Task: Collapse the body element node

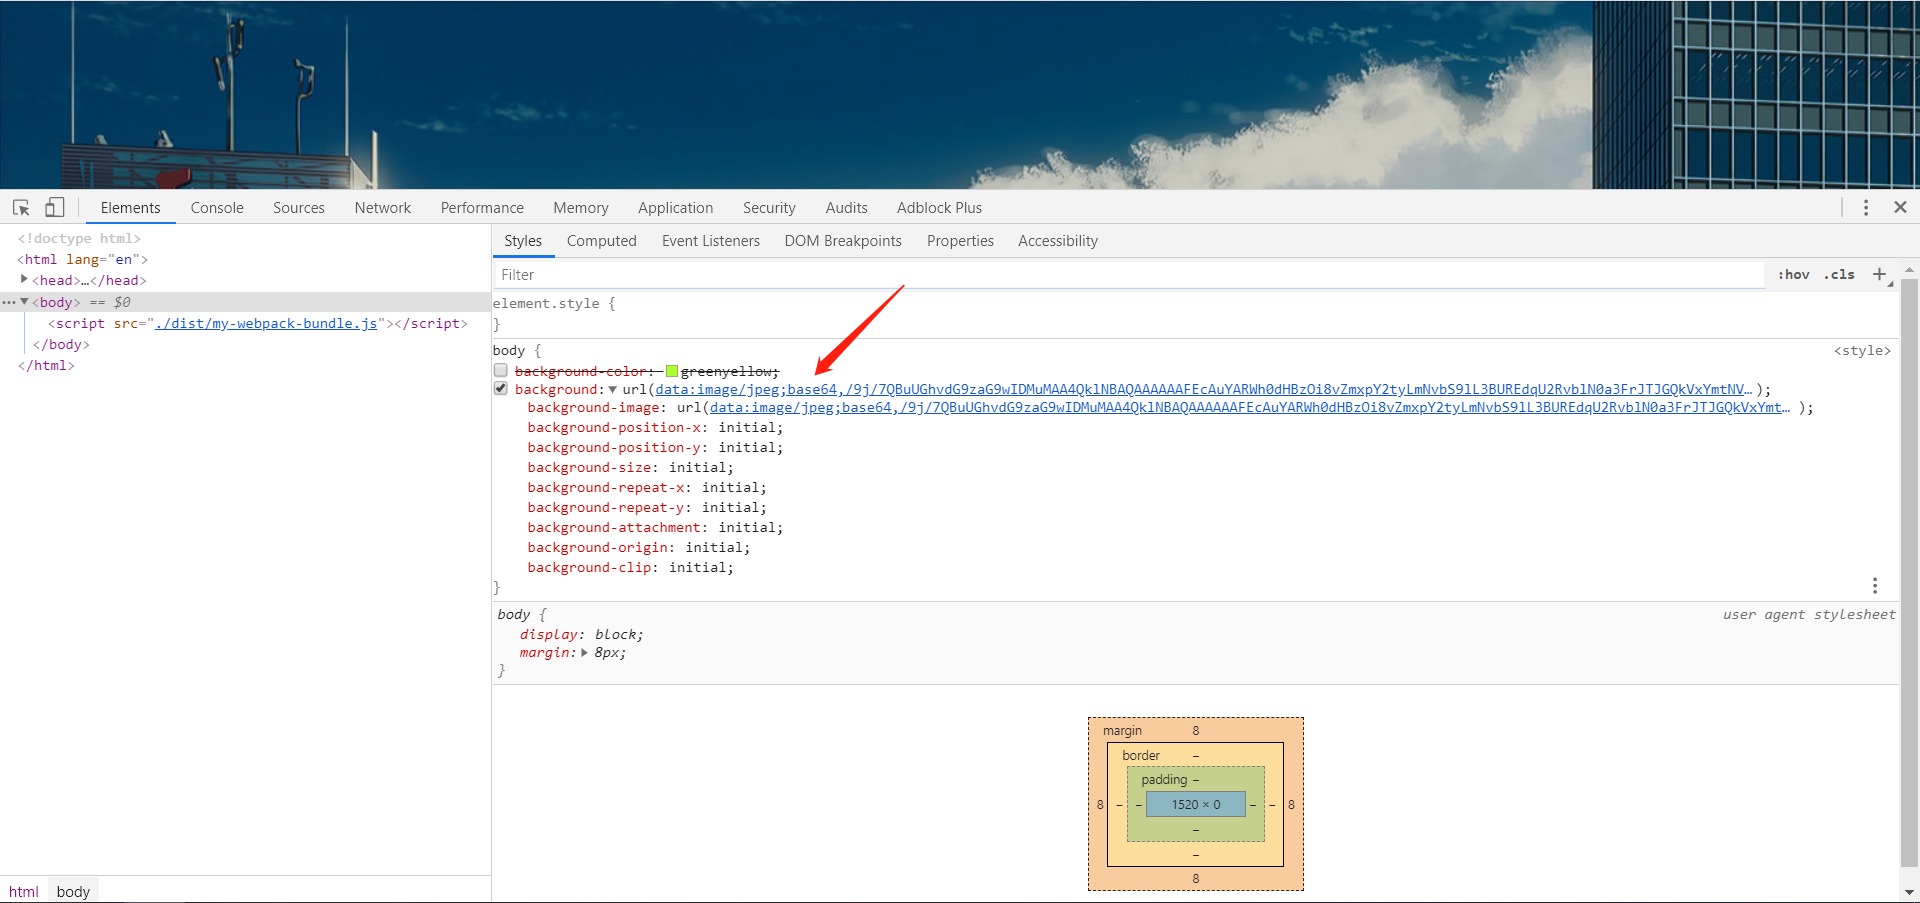Action: [24, 301]
